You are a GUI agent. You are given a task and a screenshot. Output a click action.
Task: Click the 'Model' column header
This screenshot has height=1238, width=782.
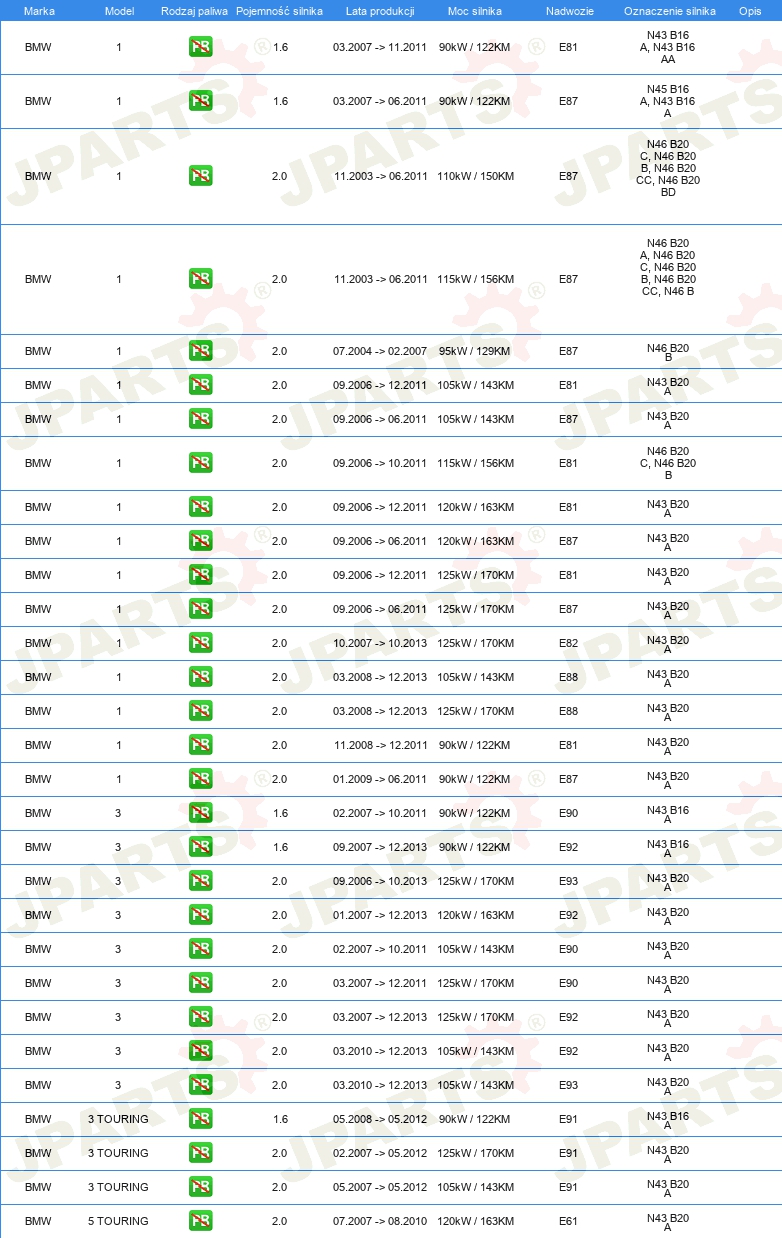pyautogui.click(x=119, y=10)
